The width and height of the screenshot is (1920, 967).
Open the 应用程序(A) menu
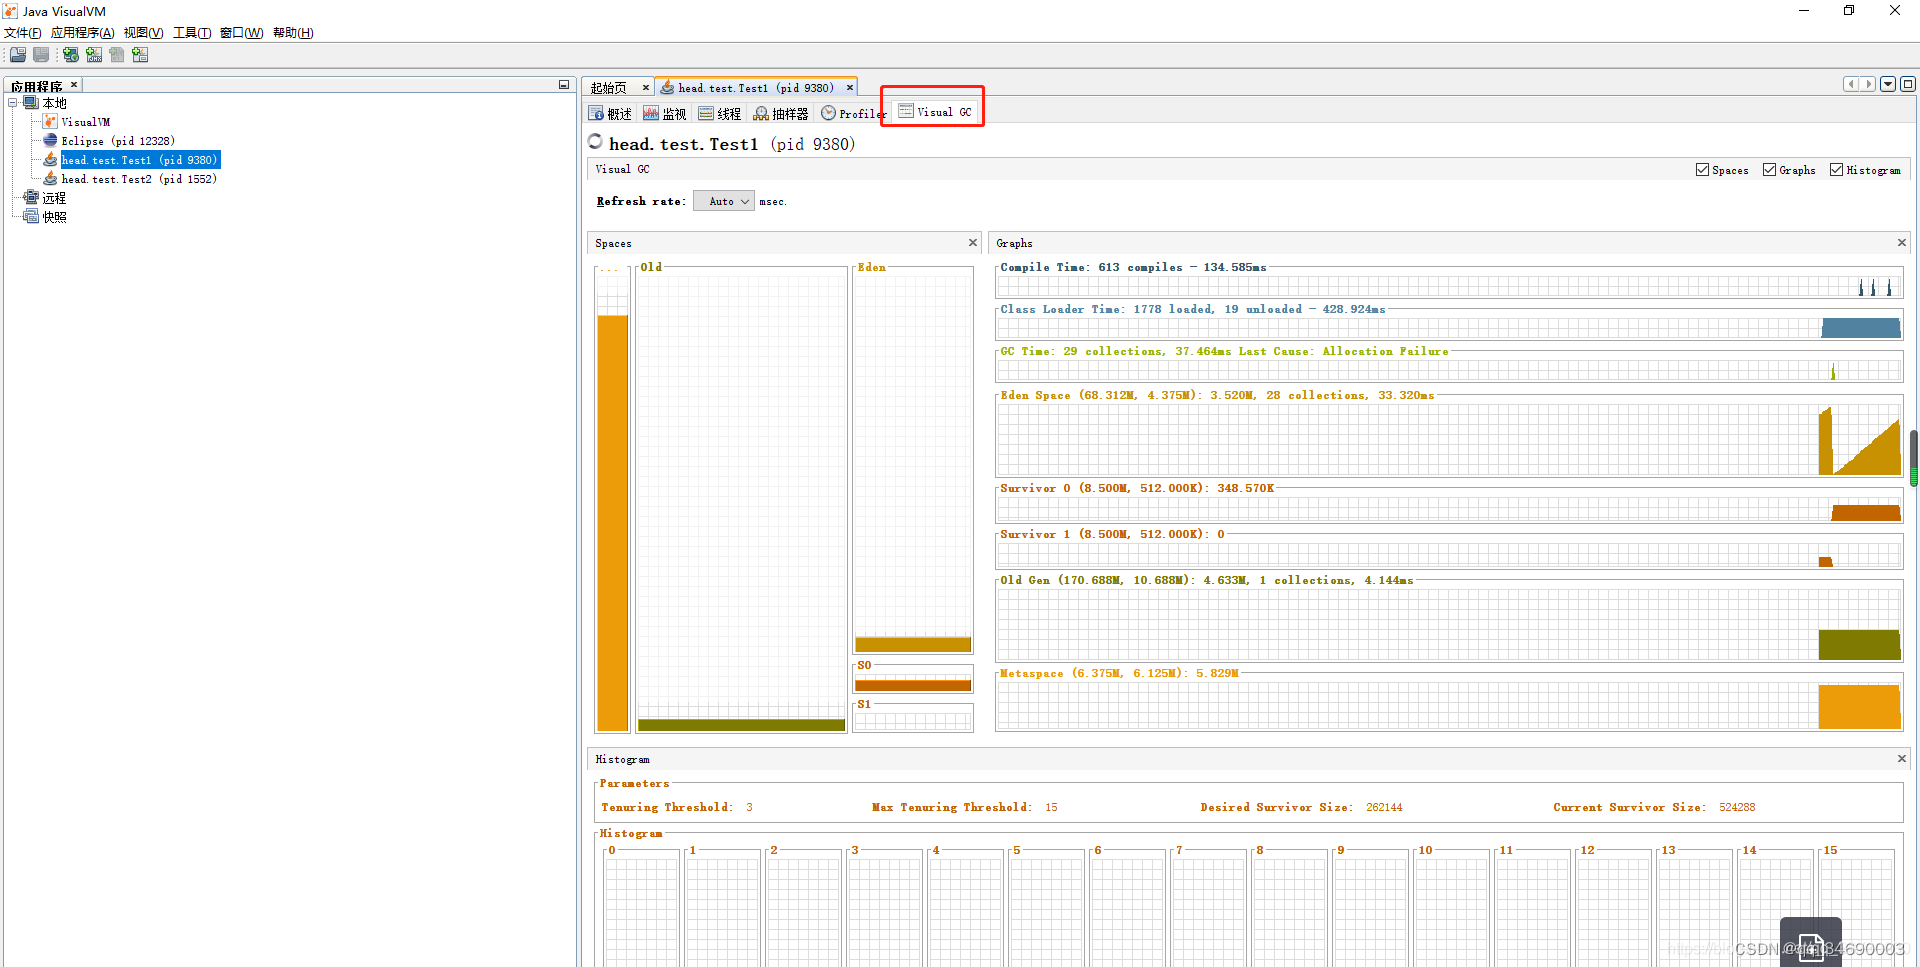[x=83, y=33]
